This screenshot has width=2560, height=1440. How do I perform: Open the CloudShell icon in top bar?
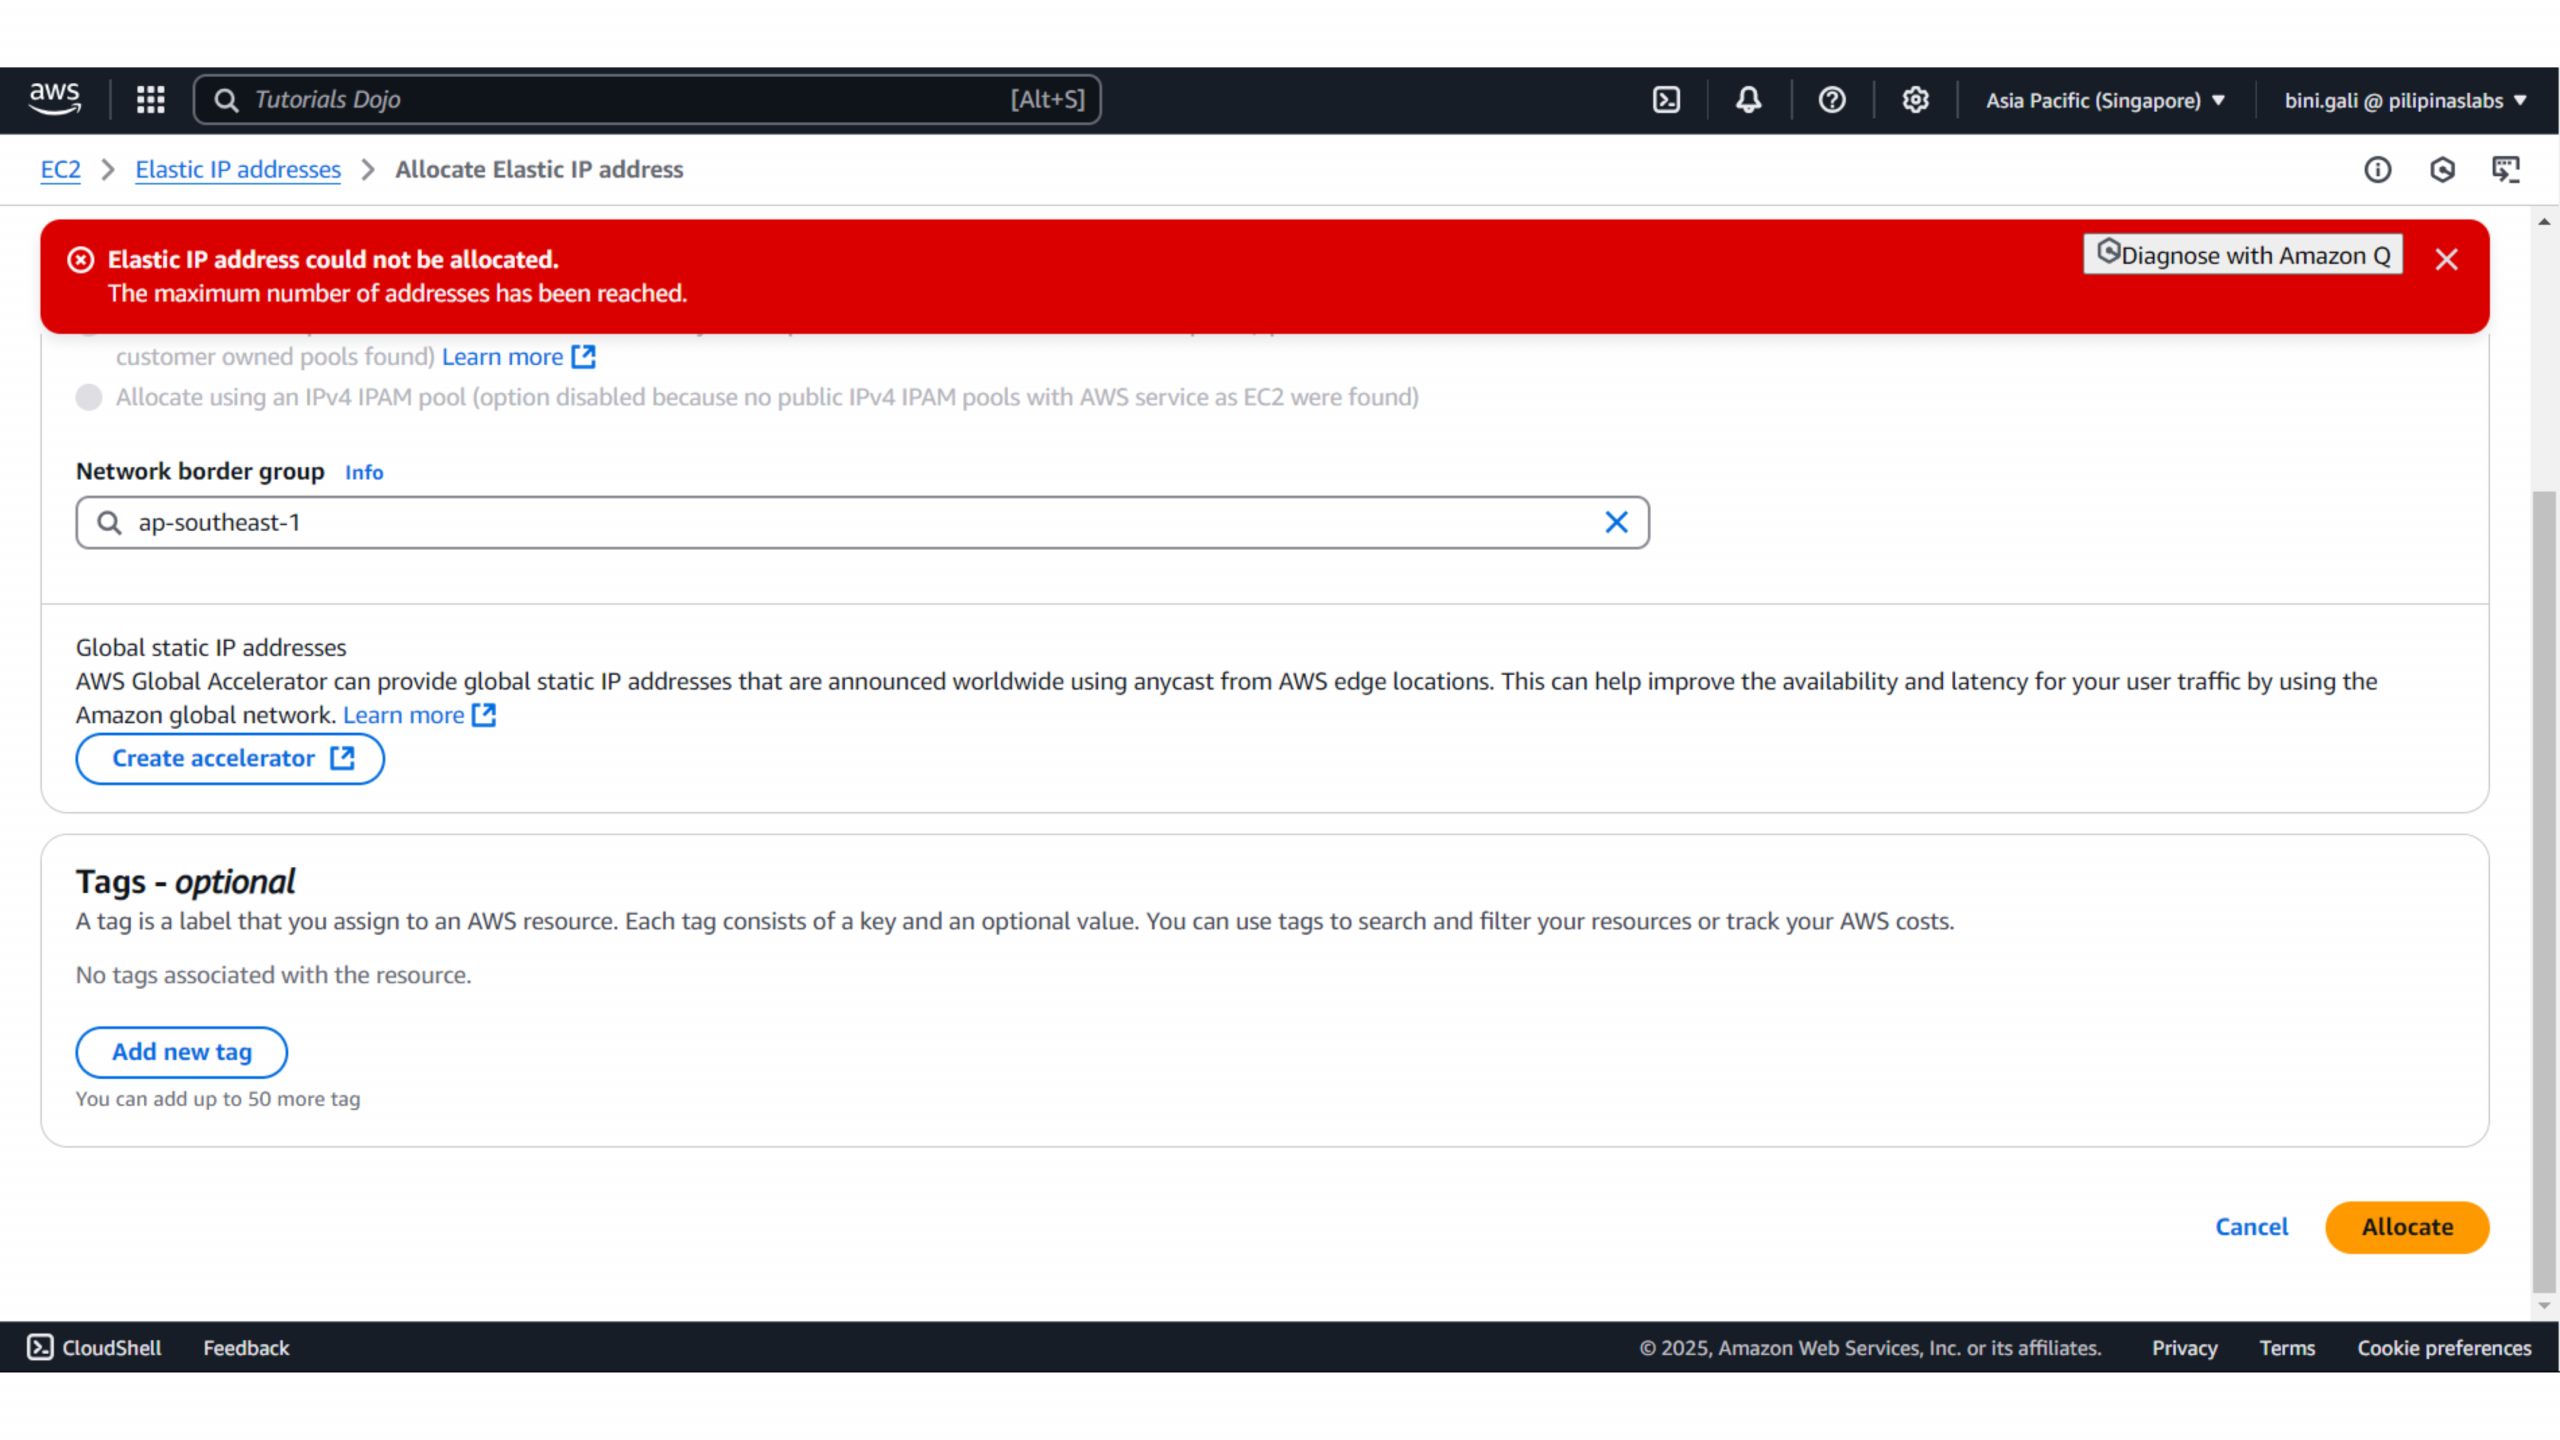[x=1666, y=100]
